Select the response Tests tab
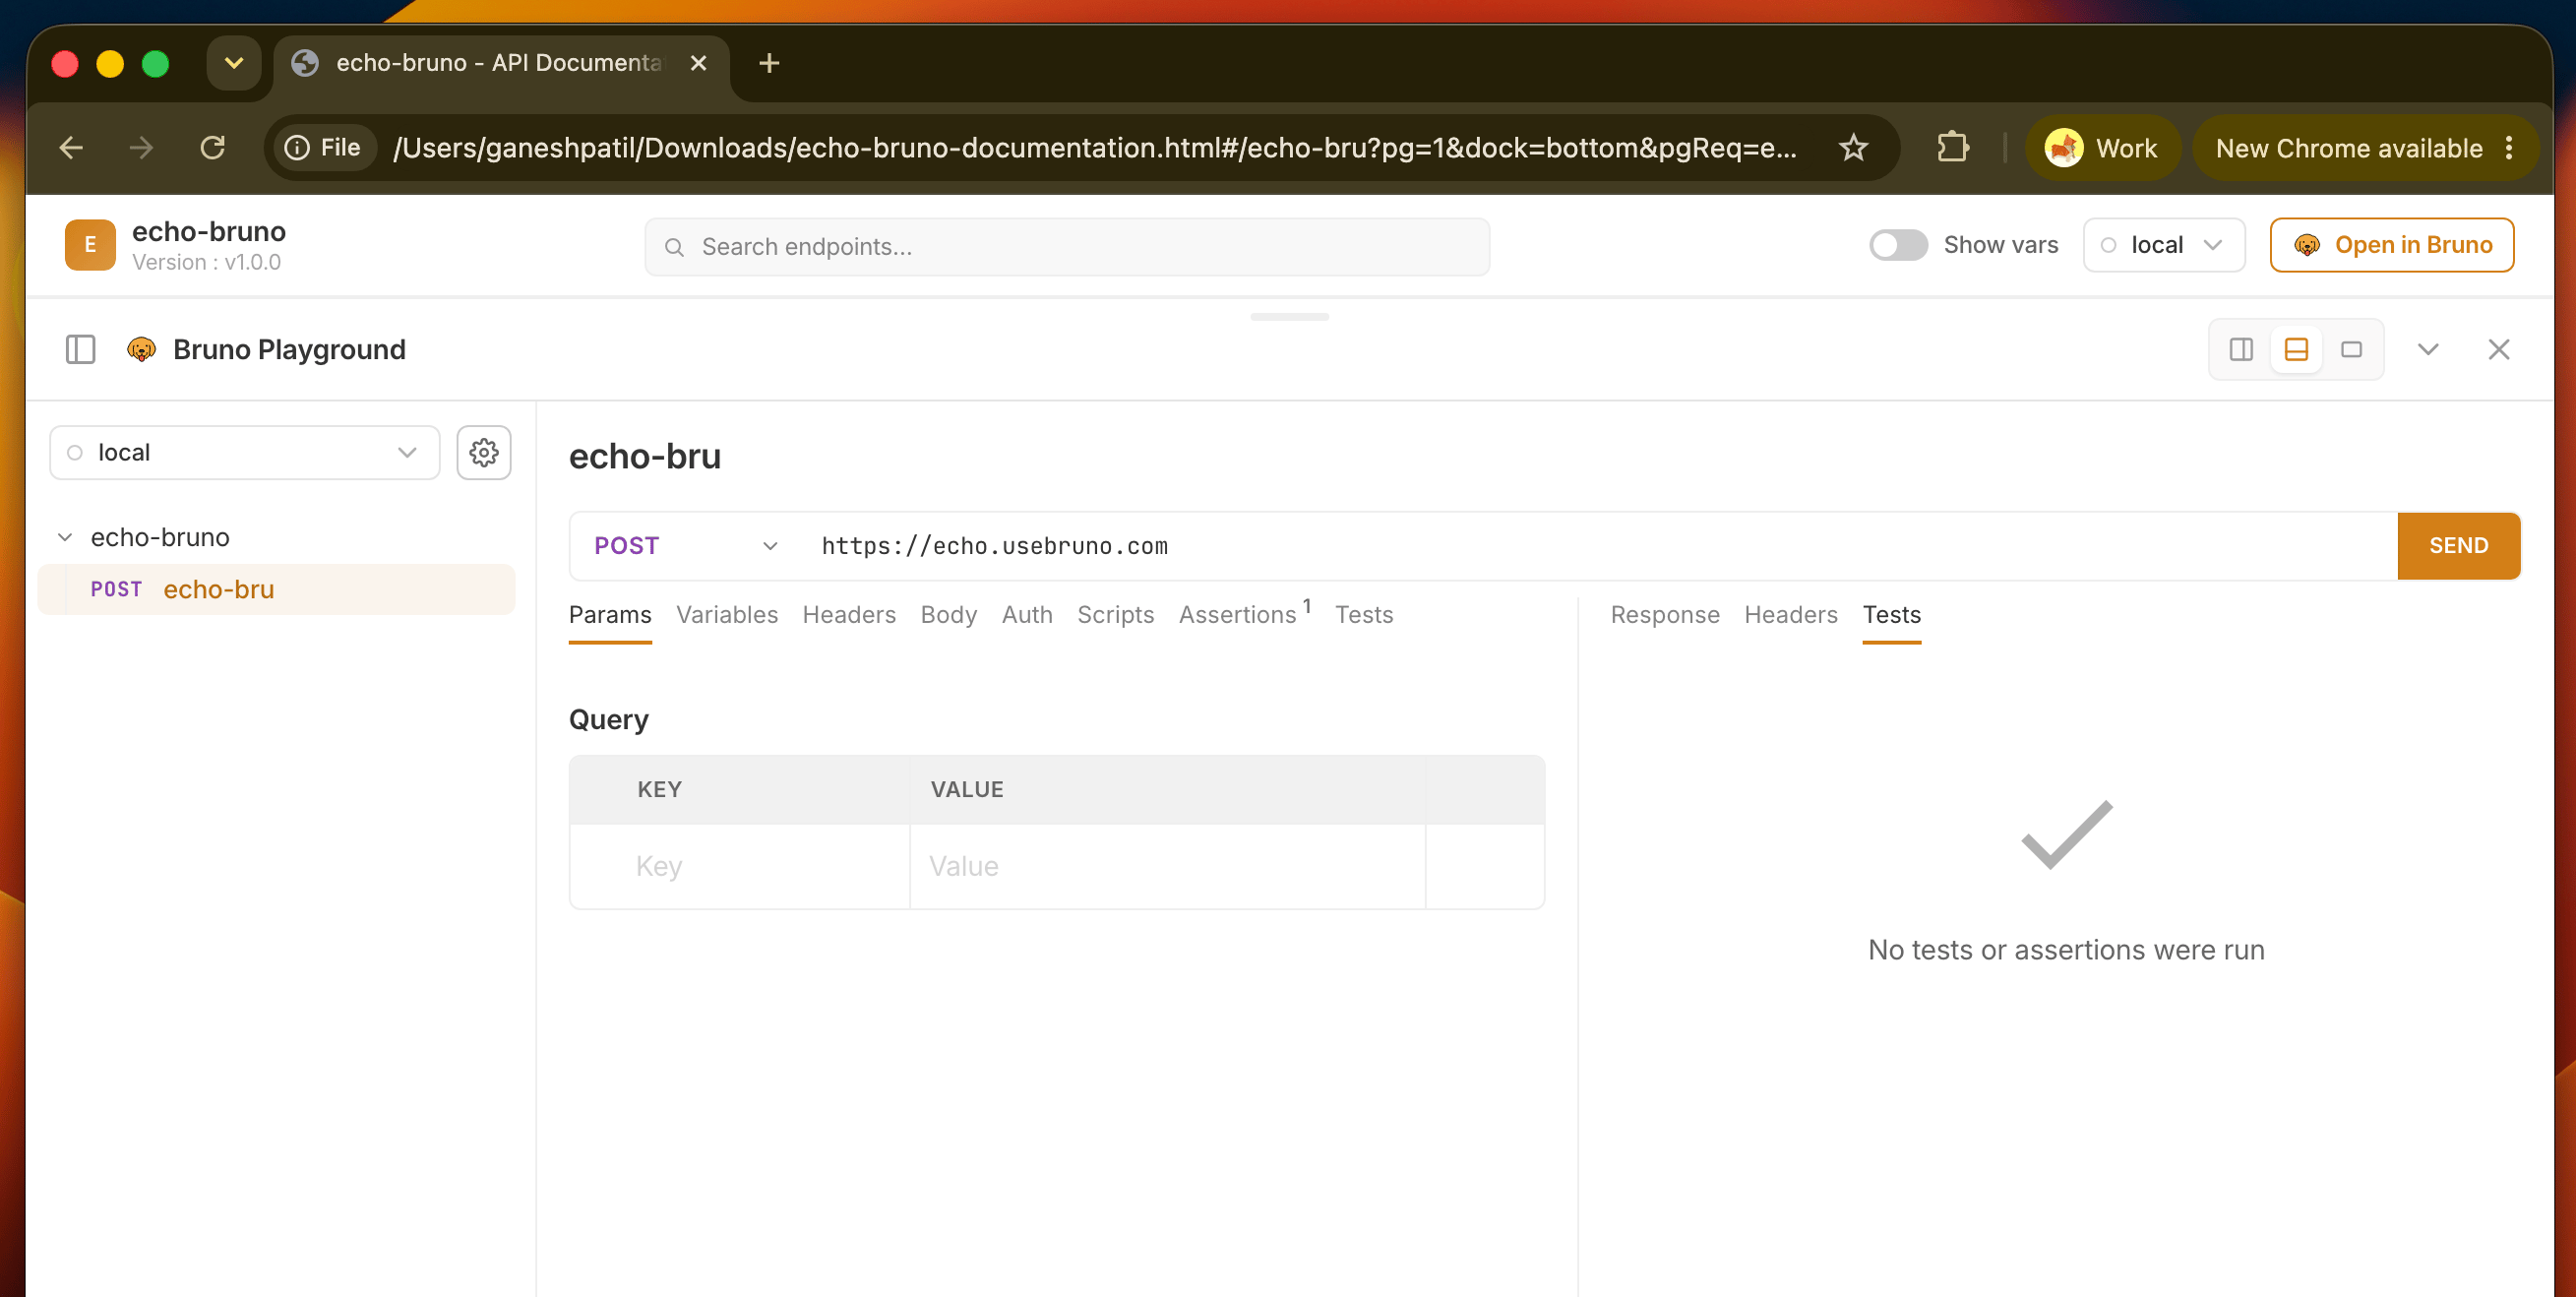2576x1297 pixels. [x=1891, y=615]
